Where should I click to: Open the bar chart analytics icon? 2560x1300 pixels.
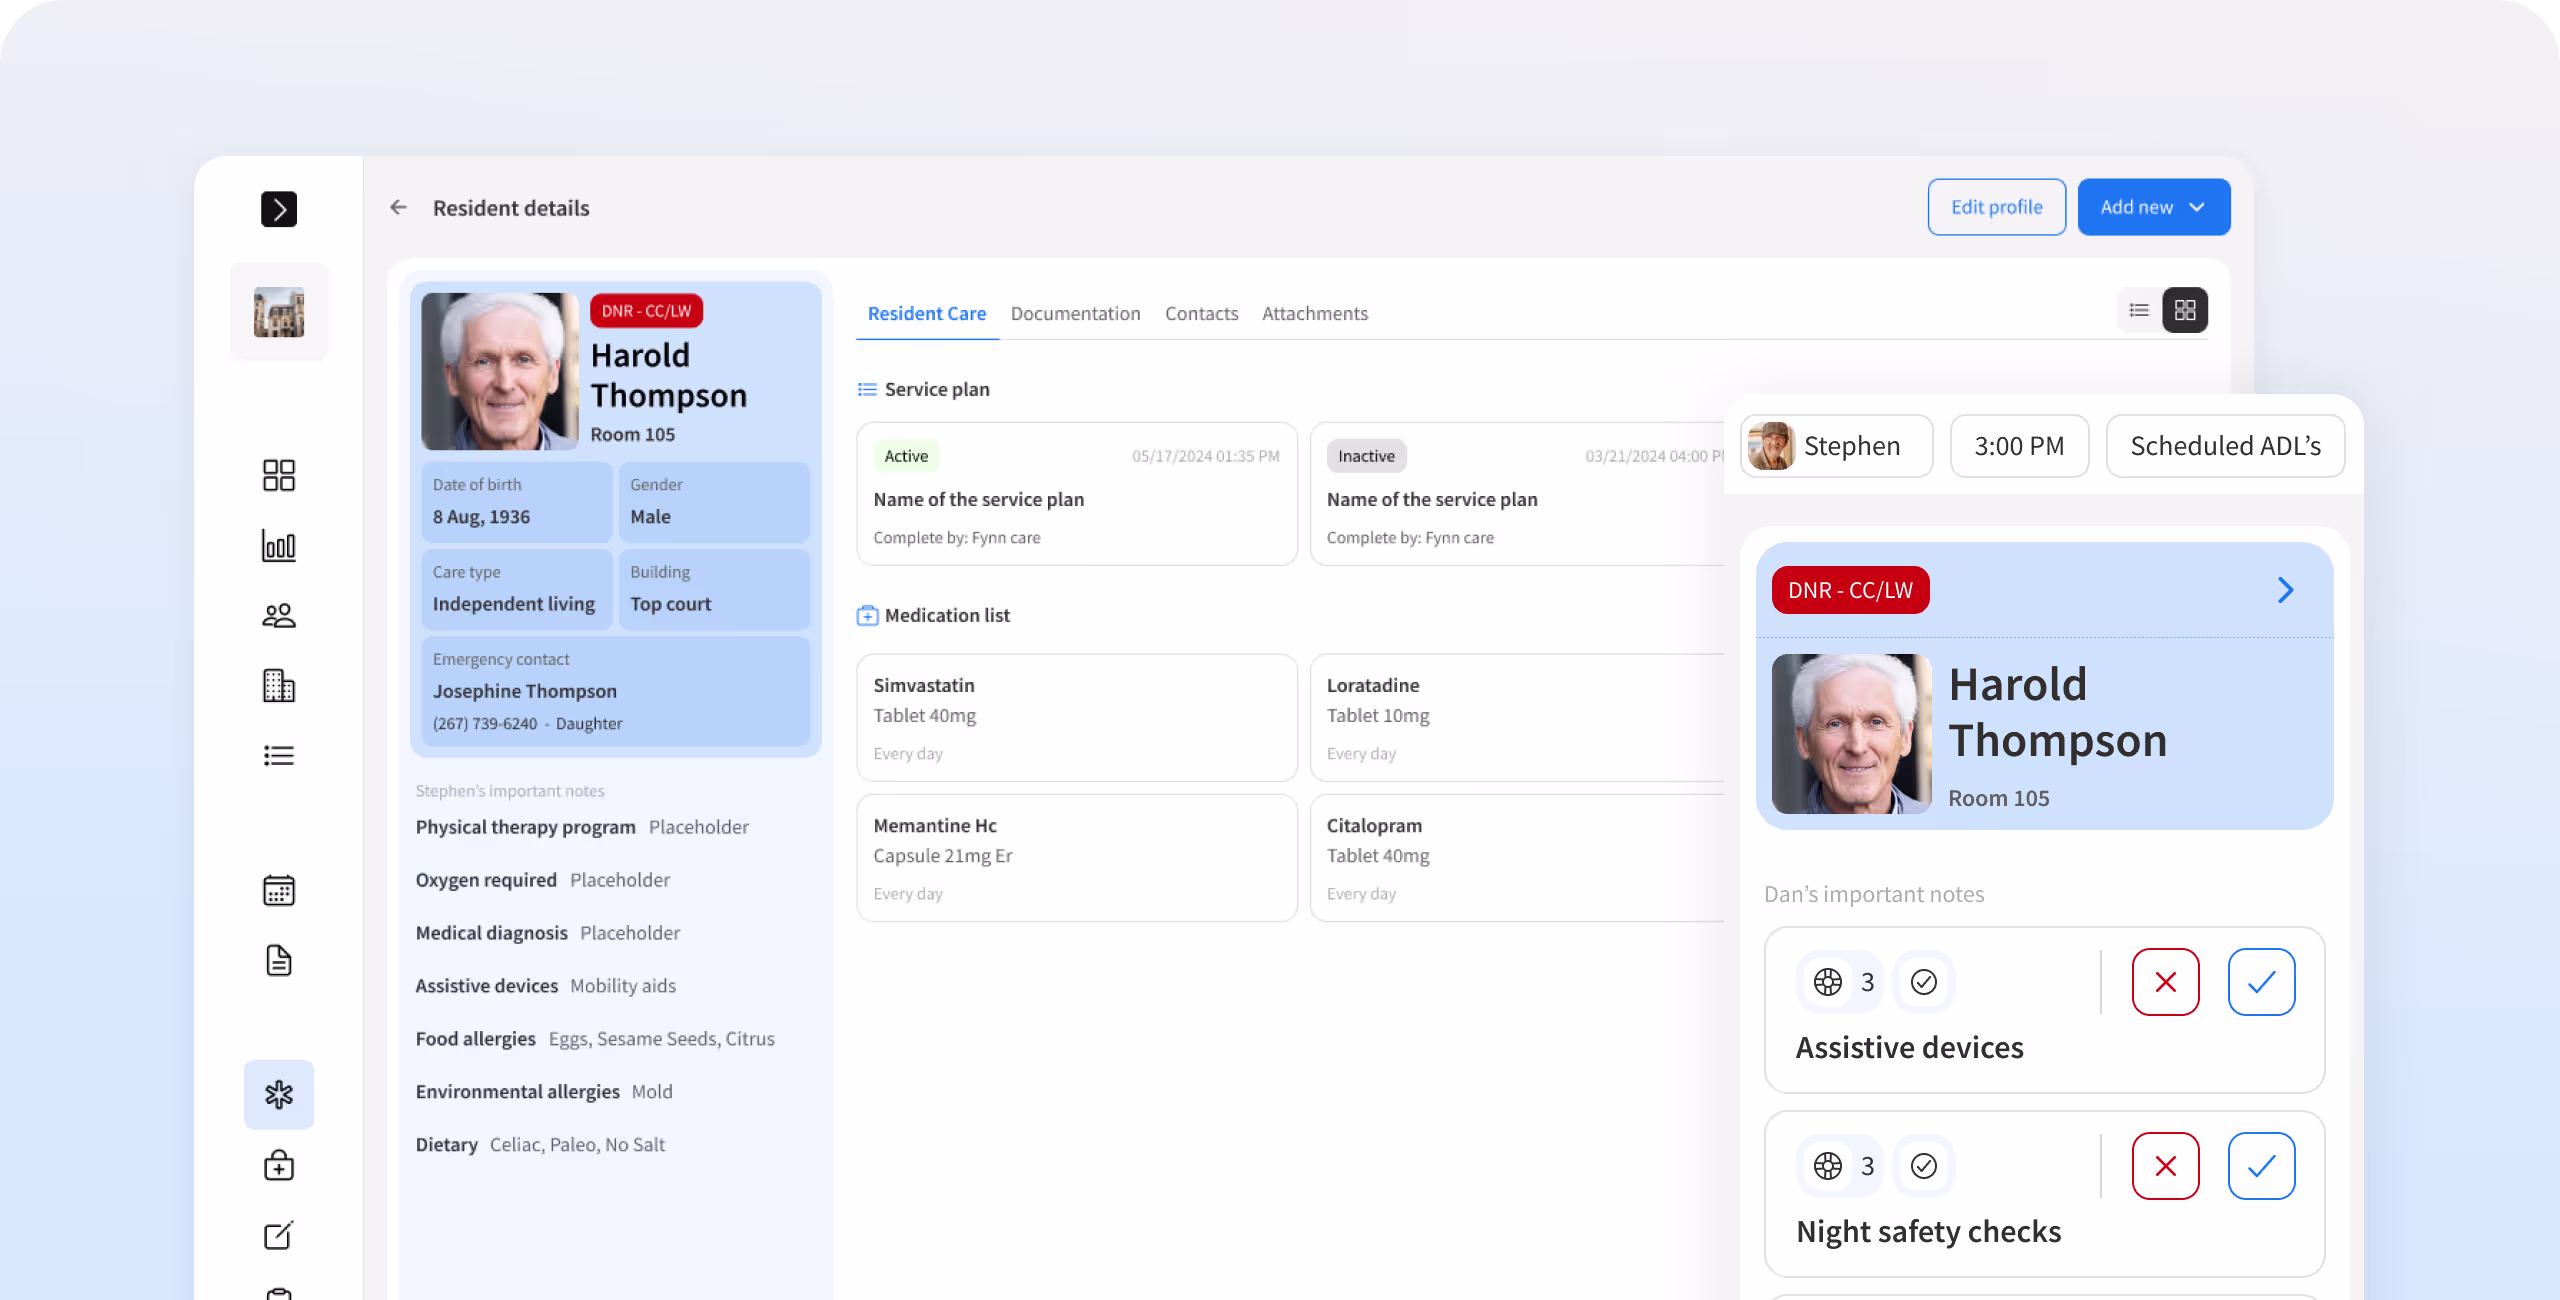point(279,546)
